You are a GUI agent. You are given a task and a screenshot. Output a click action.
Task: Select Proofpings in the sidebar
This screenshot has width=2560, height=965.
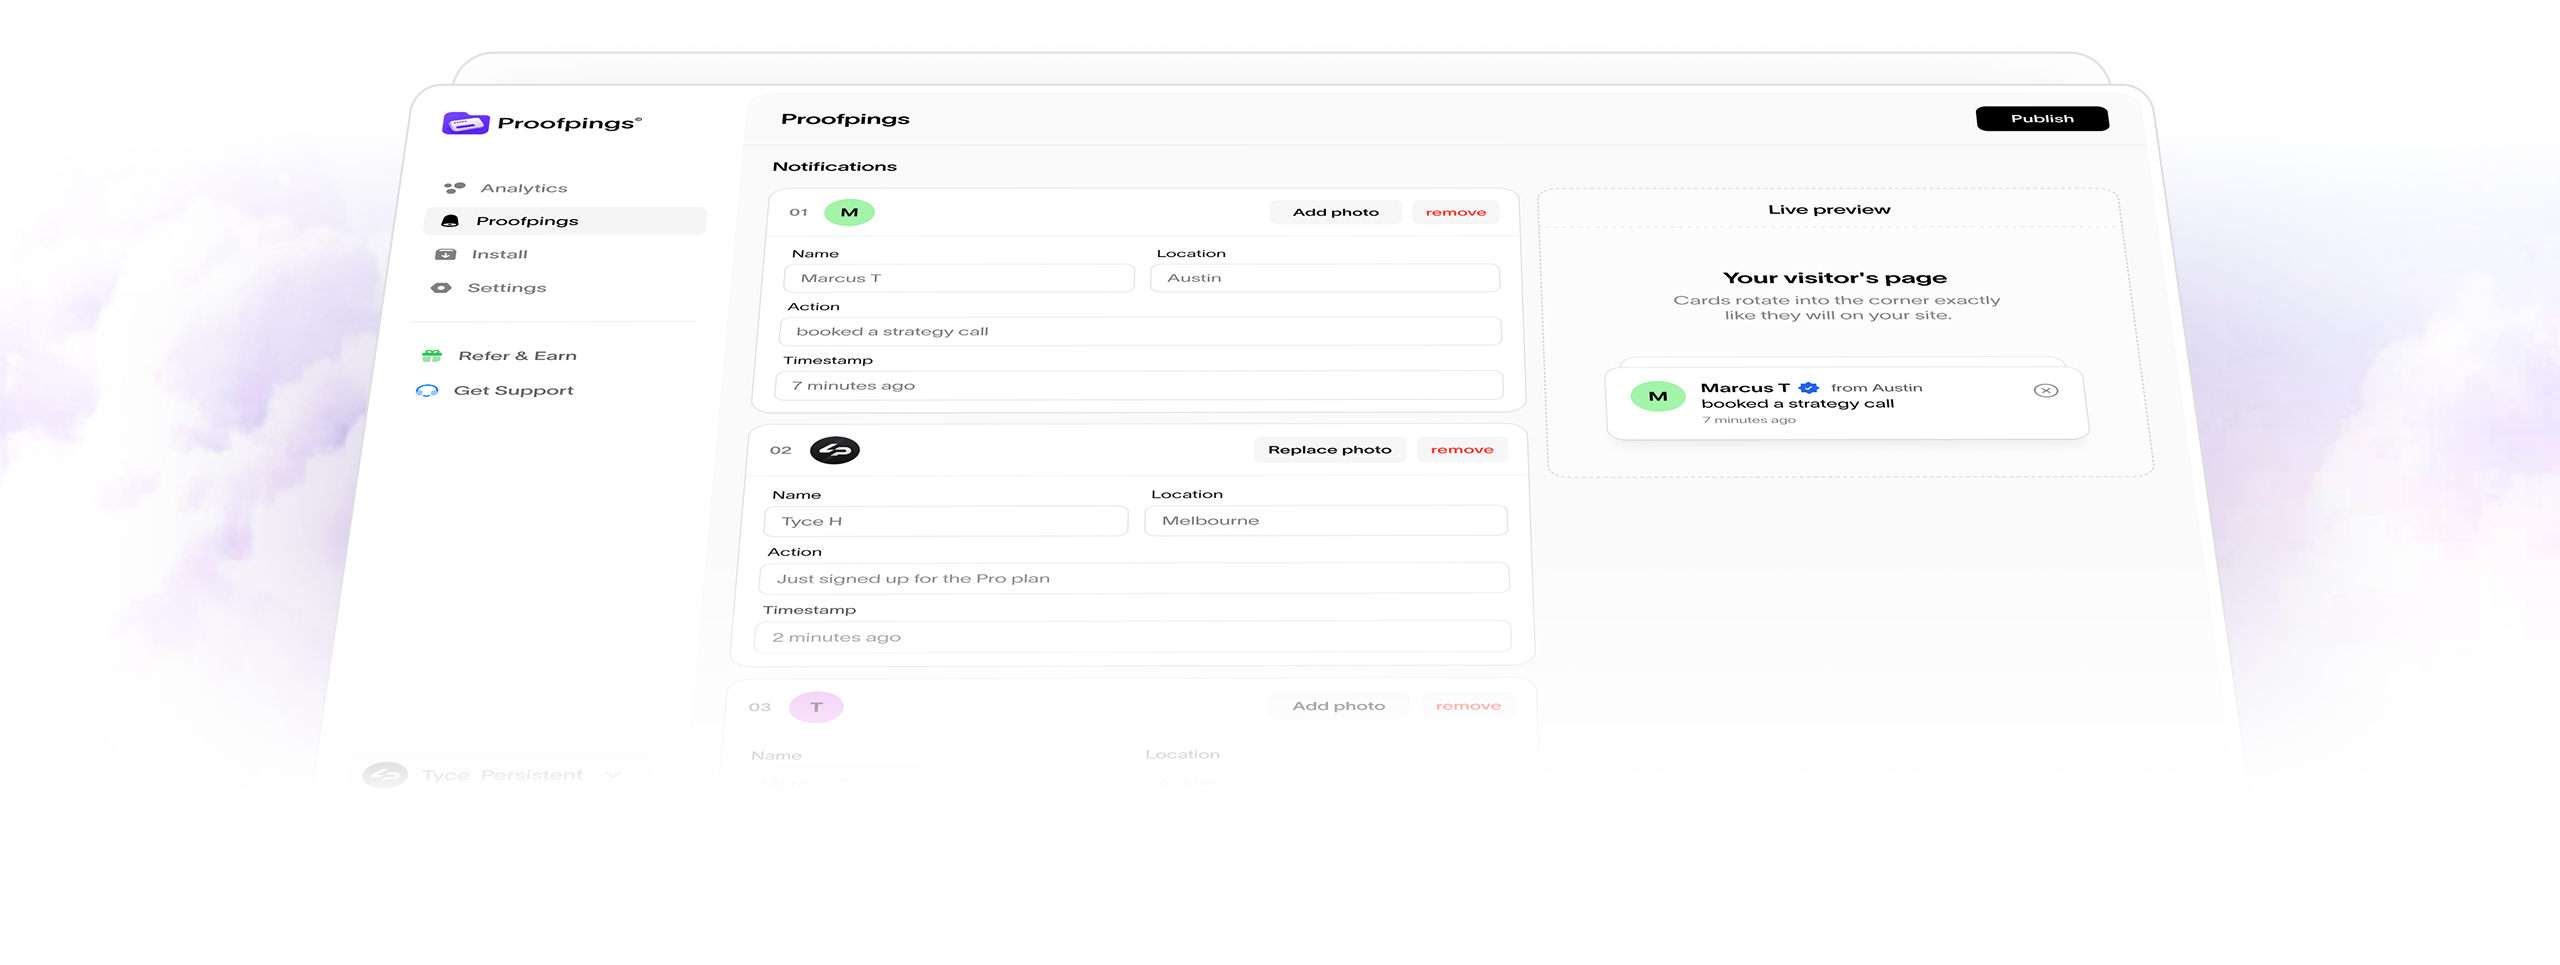[x=565, y=221]
